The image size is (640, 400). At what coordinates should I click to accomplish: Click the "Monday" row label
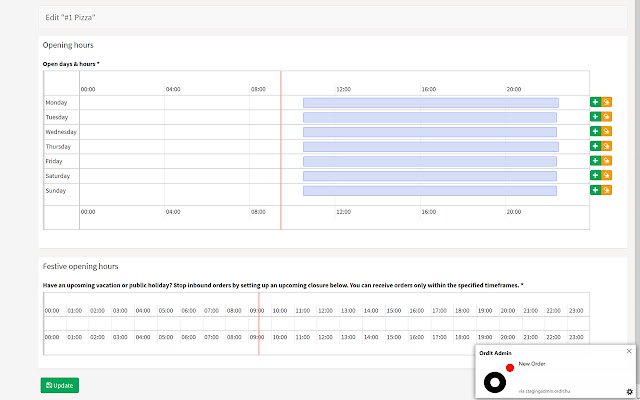point(56,102)
